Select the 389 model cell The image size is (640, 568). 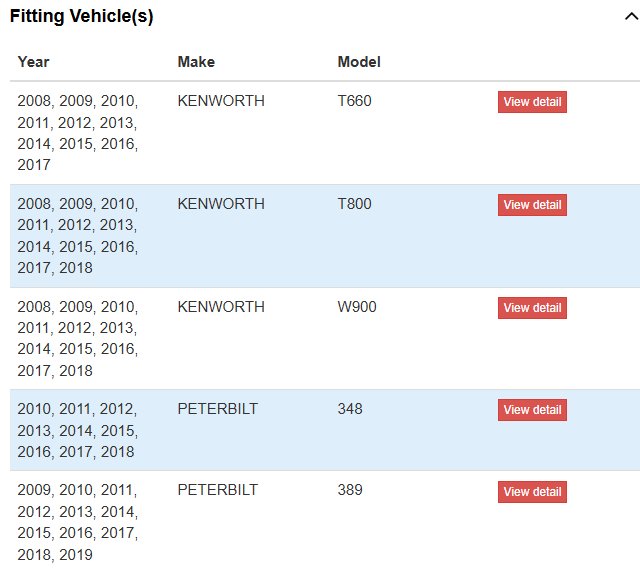point(350,491)
